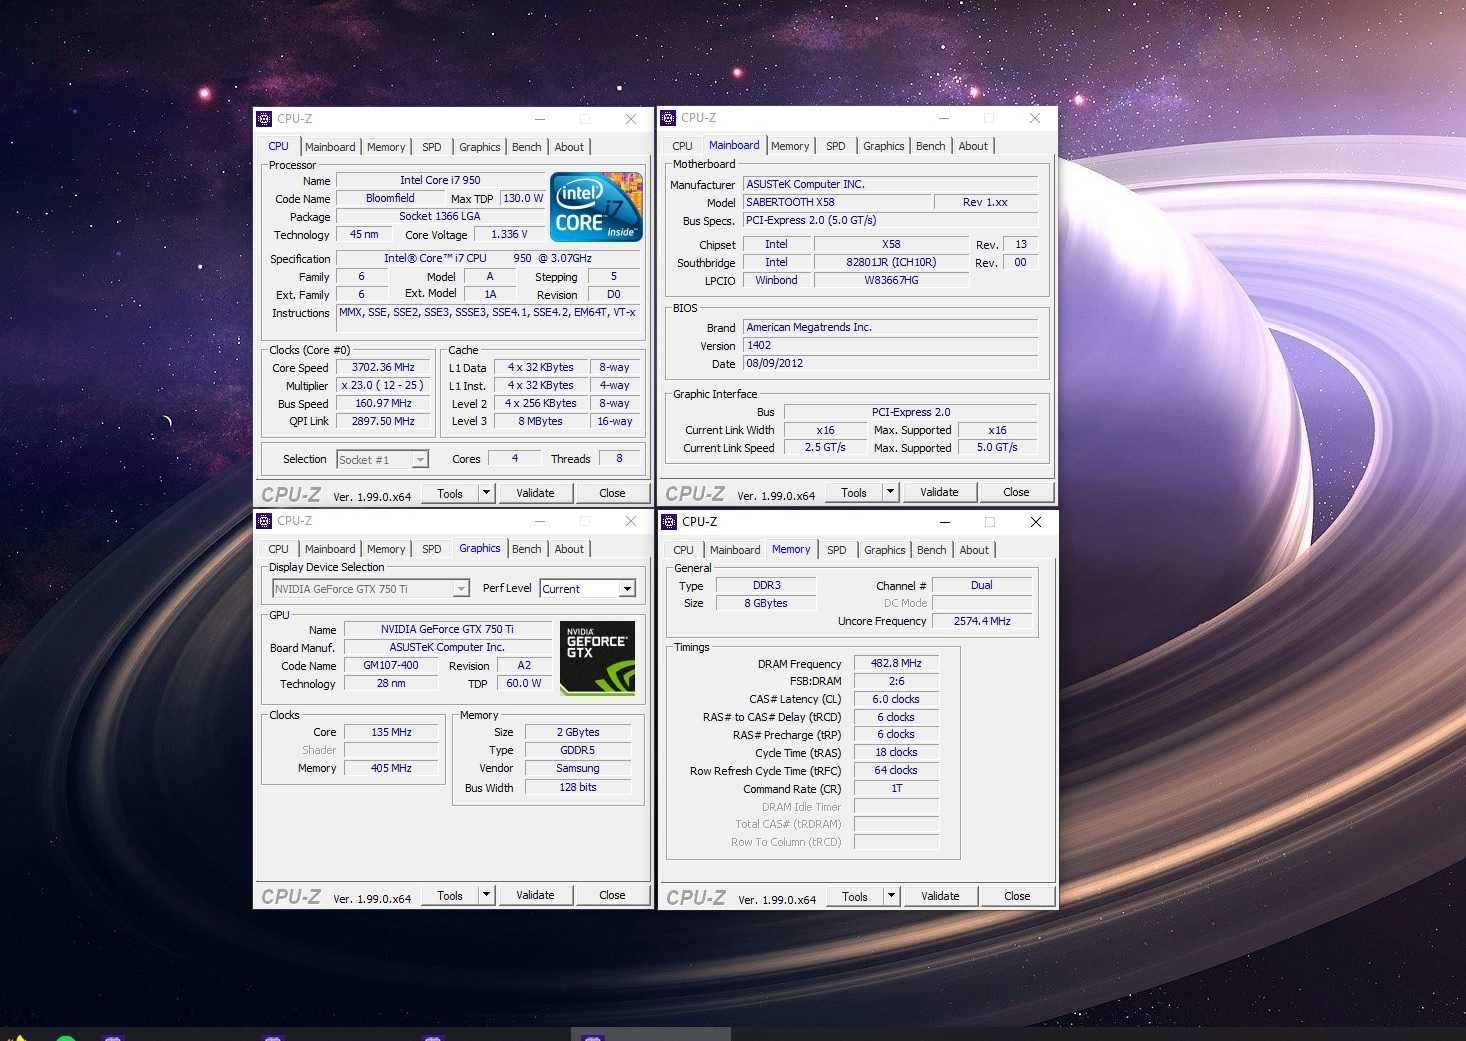Open SPD tab in the CPU-tab window
The width and height of the screenshot is (1466, 1041).
click(432, 147)
